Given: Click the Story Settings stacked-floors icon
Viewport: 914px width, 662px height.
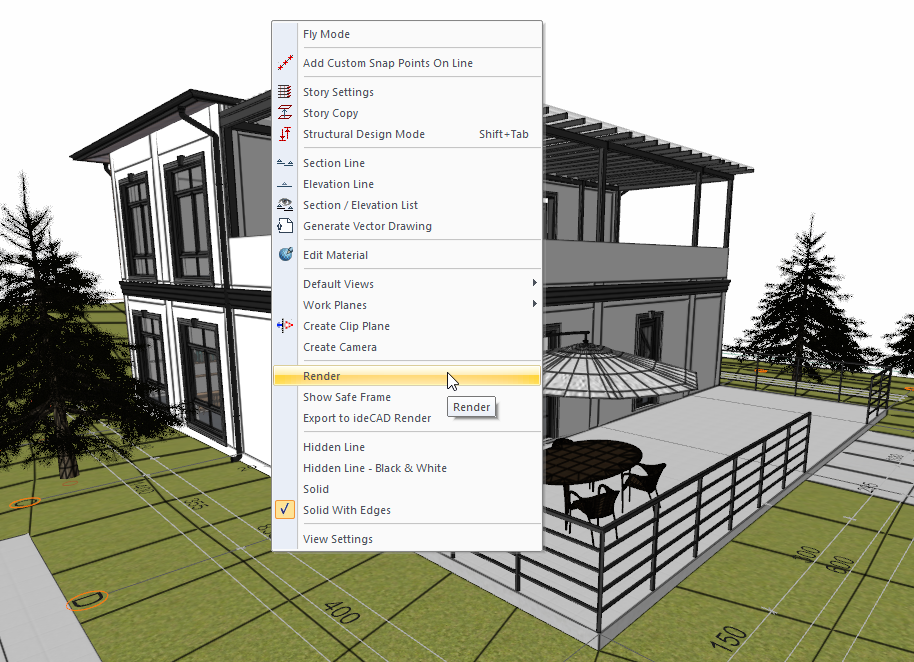Looking at the screenshot, I should click(x=285, y=91).
